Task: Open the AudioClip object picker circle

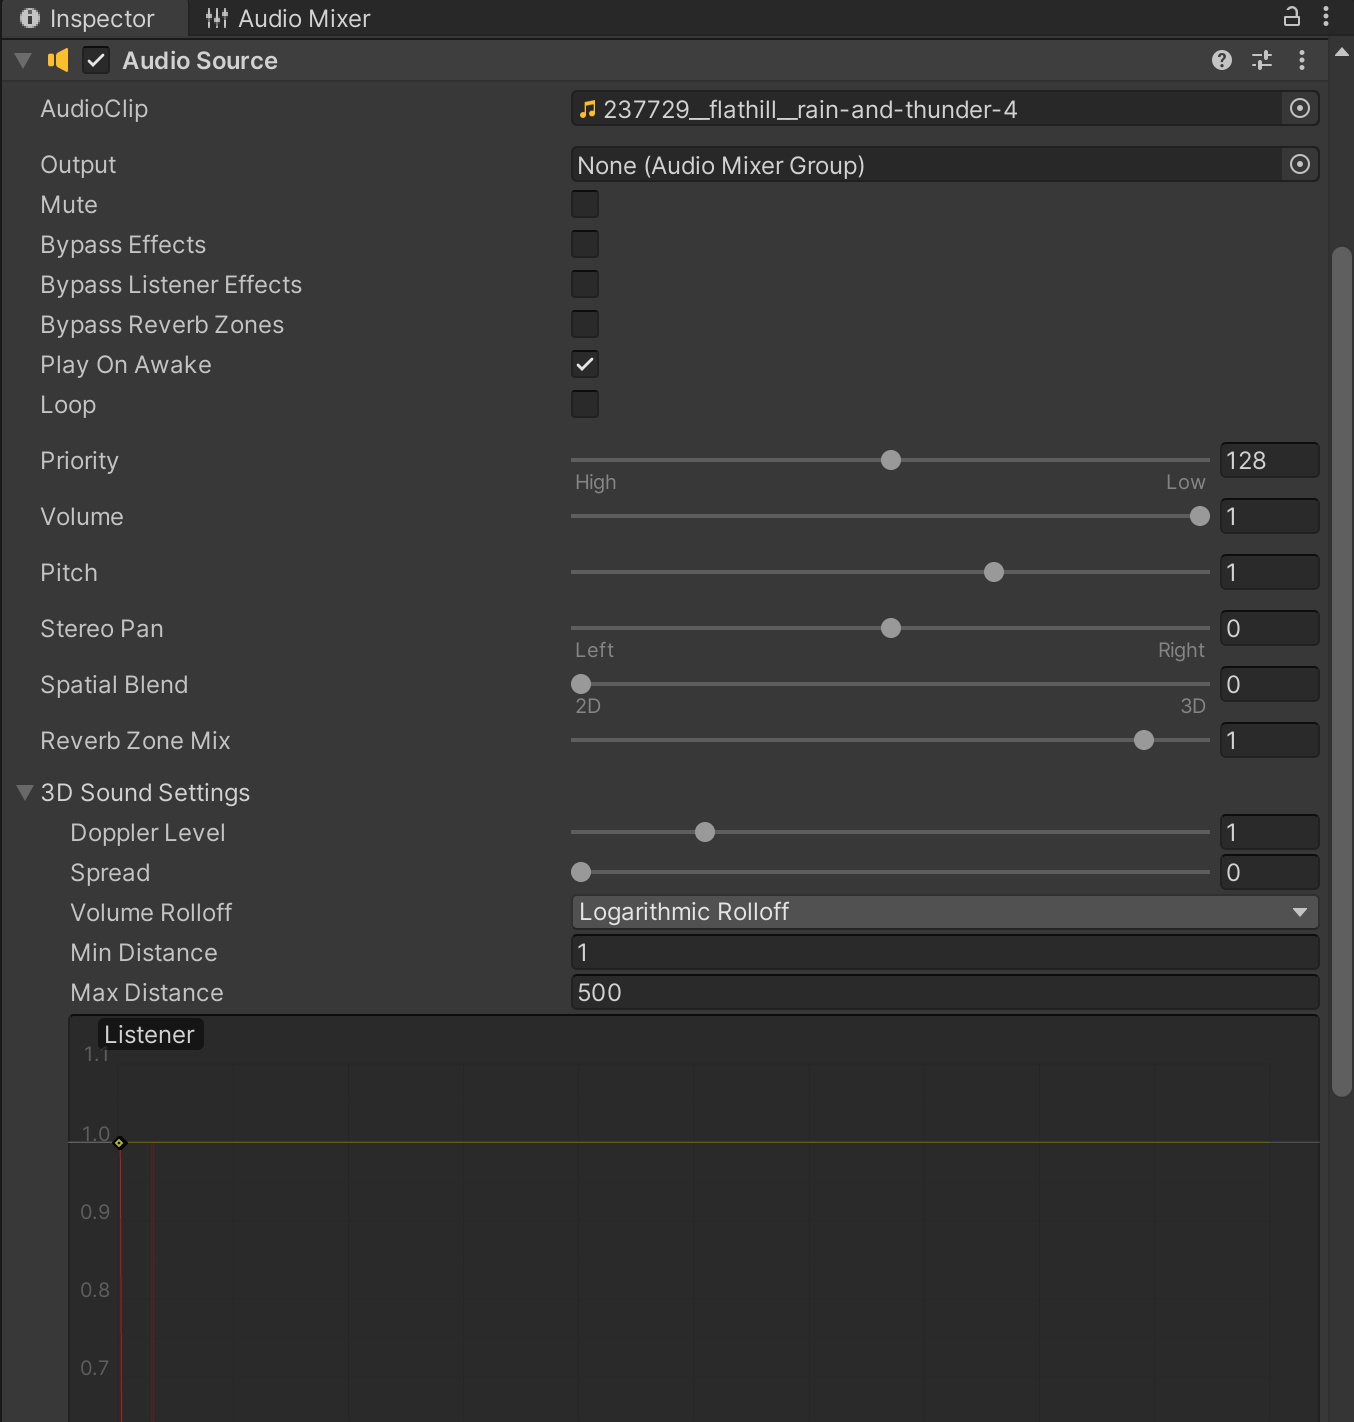Action: 1299,109
